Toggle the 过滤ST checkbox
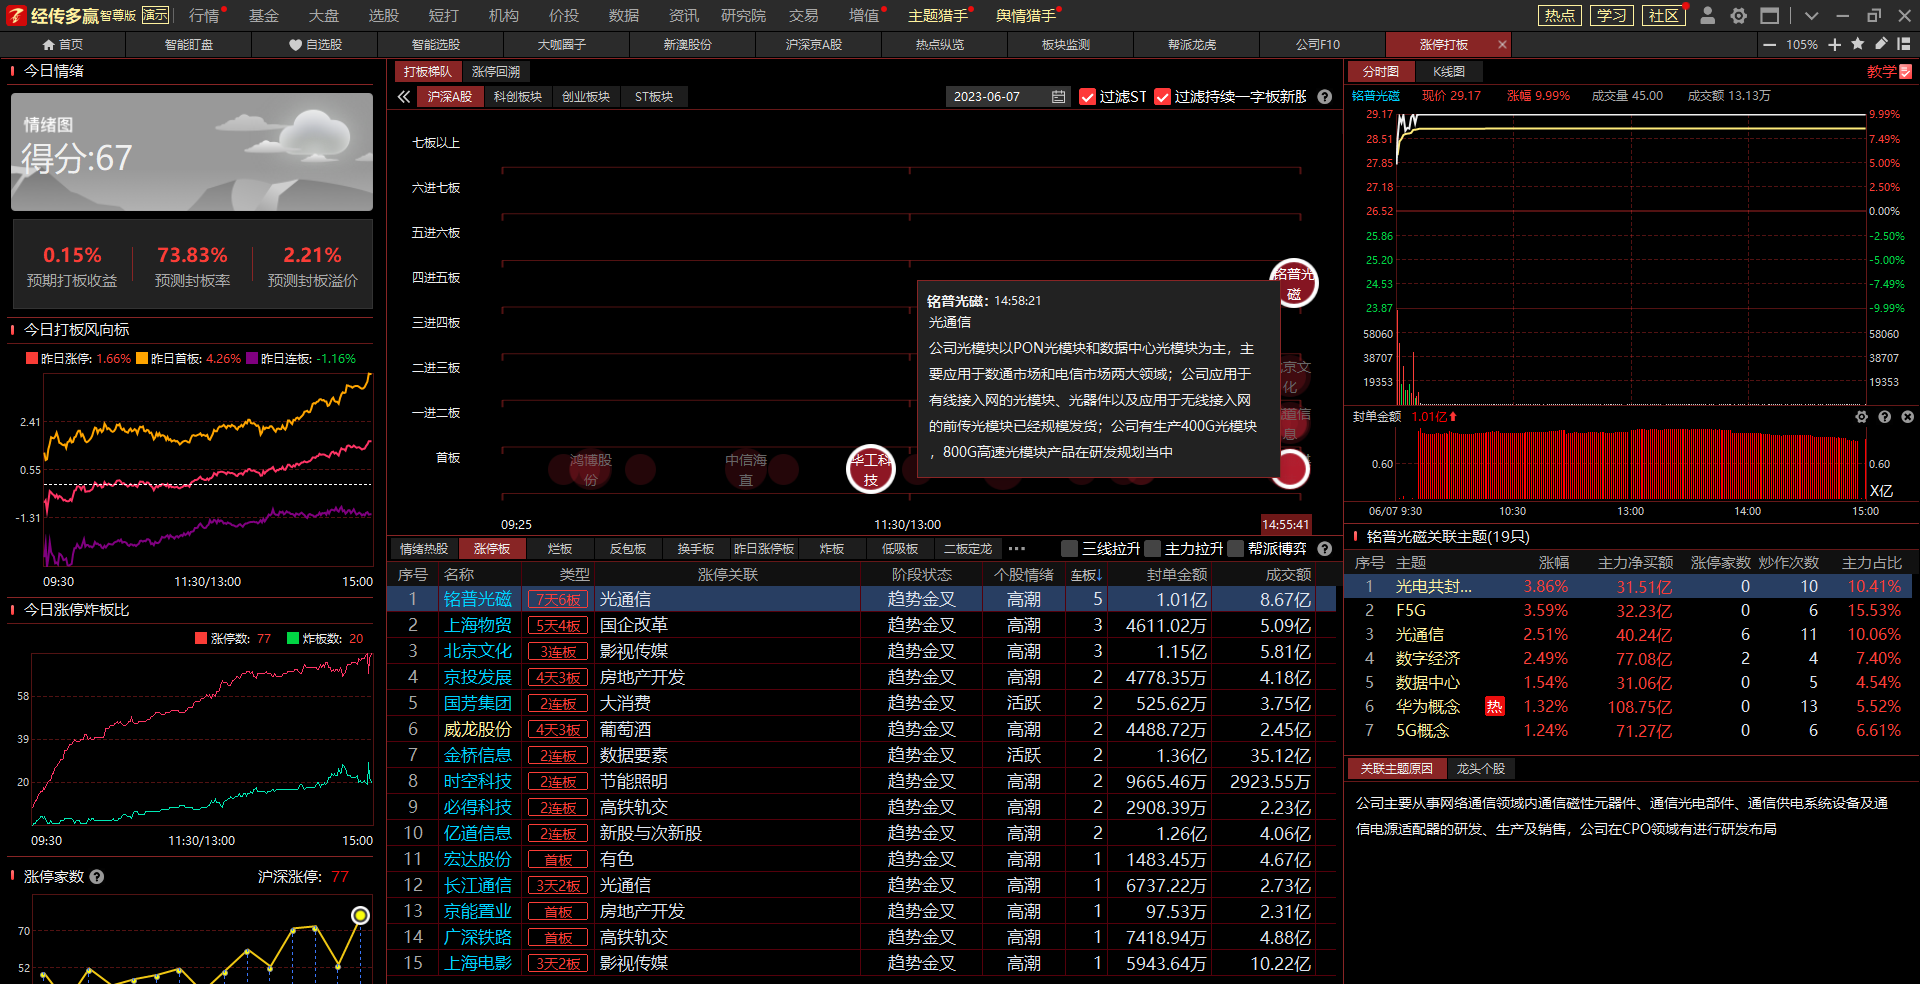This screenshot has height=984, width=1920. pyautogui.click(x=1088, y=97)
